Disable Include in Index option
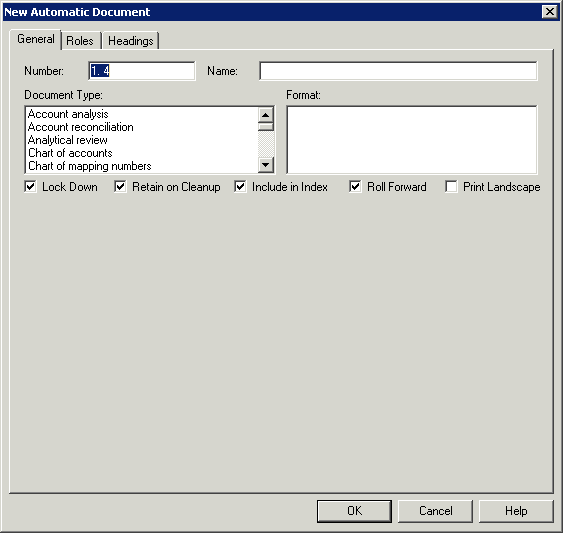 click(x=240, y=187)
